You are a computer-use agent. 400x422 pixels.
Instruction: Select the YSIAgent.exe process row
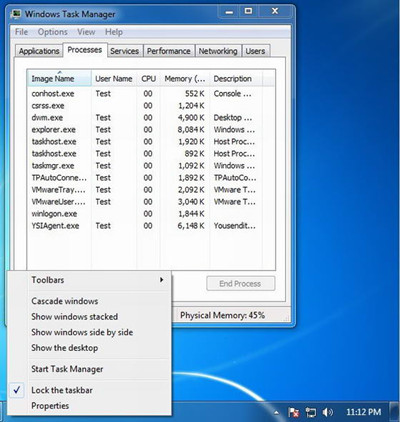pos(151,226)
